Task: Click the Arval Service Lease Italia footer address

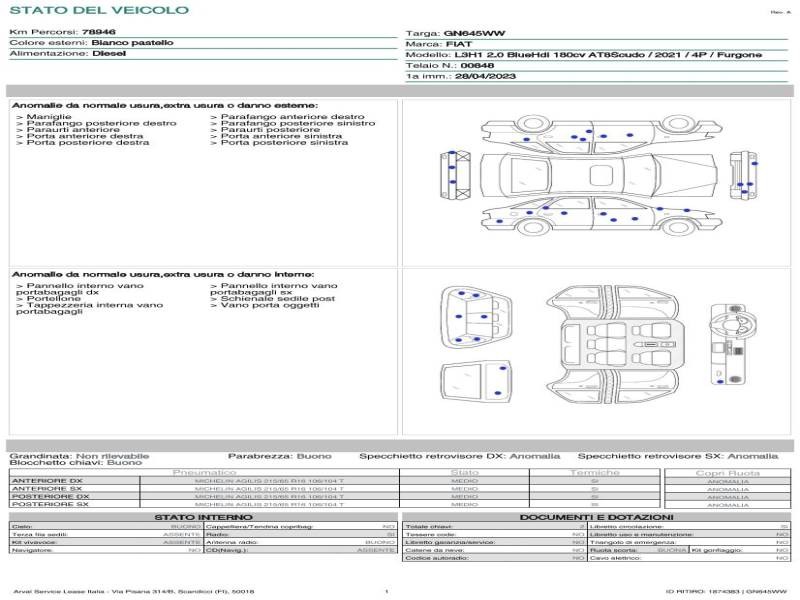Action: [x=134, y=591]
